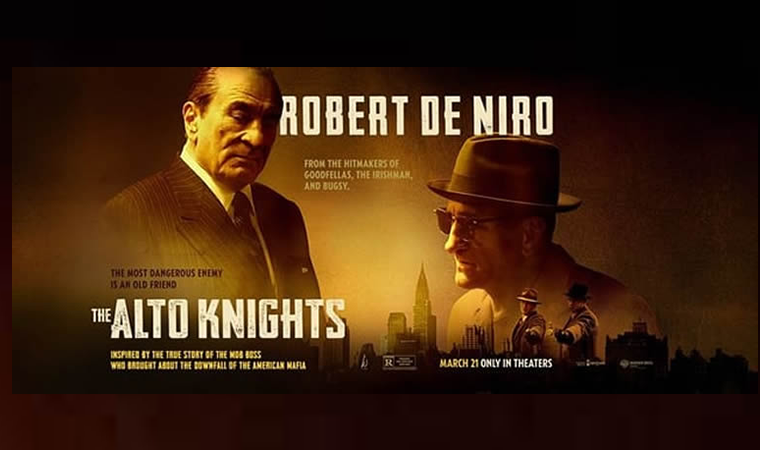The width and height of the screenshot is (760, 450).
Task: Click the small emblem left of the R rating
Action: (364, 361)
